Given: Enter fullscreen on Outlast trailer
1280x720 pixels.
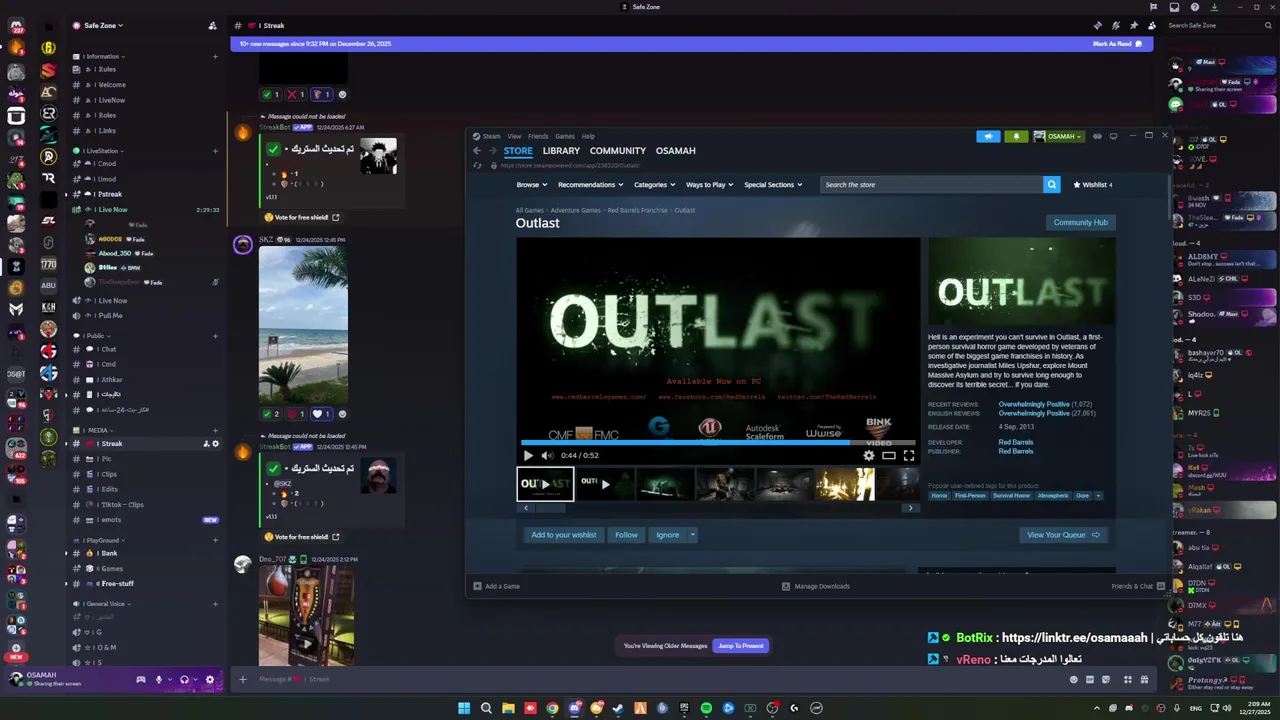Looking at the screenshot, I should 908,455.
